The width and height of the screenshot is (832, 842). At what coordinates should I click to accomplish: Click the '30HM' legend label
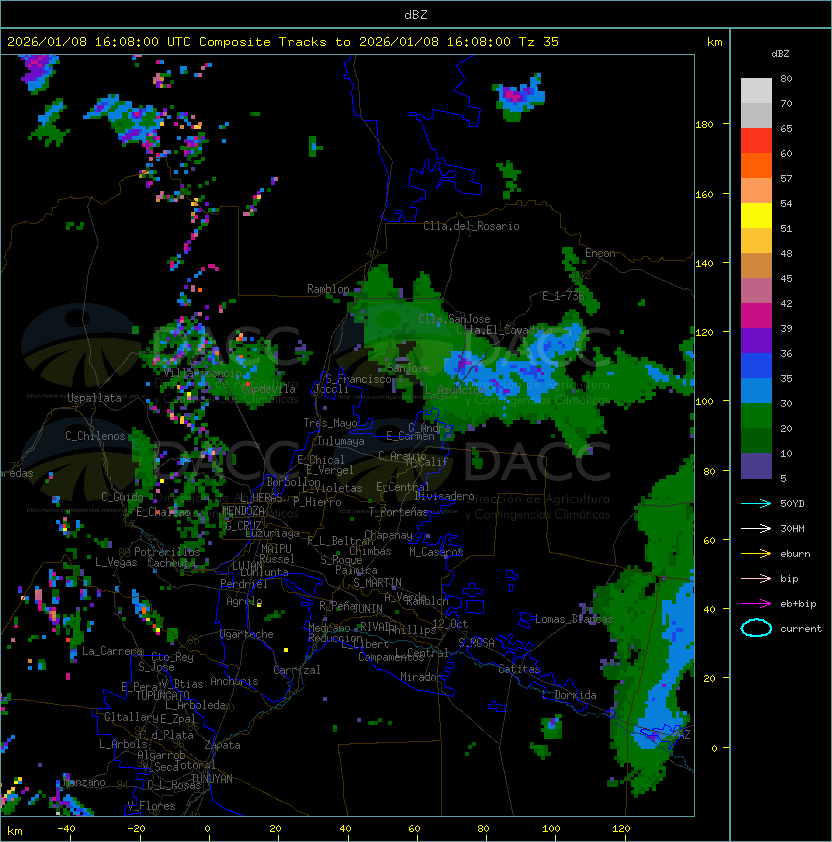(x=792, y=529)
